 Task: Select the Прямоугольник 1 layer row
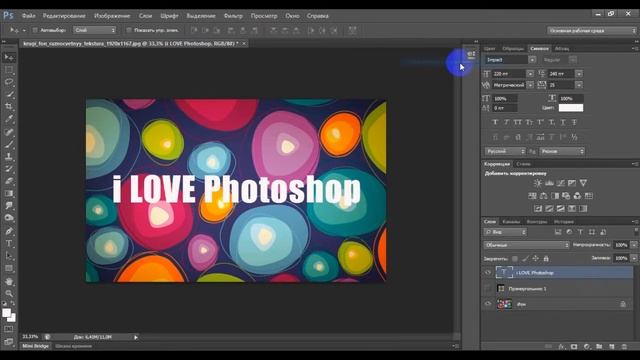tap(558, 289)
